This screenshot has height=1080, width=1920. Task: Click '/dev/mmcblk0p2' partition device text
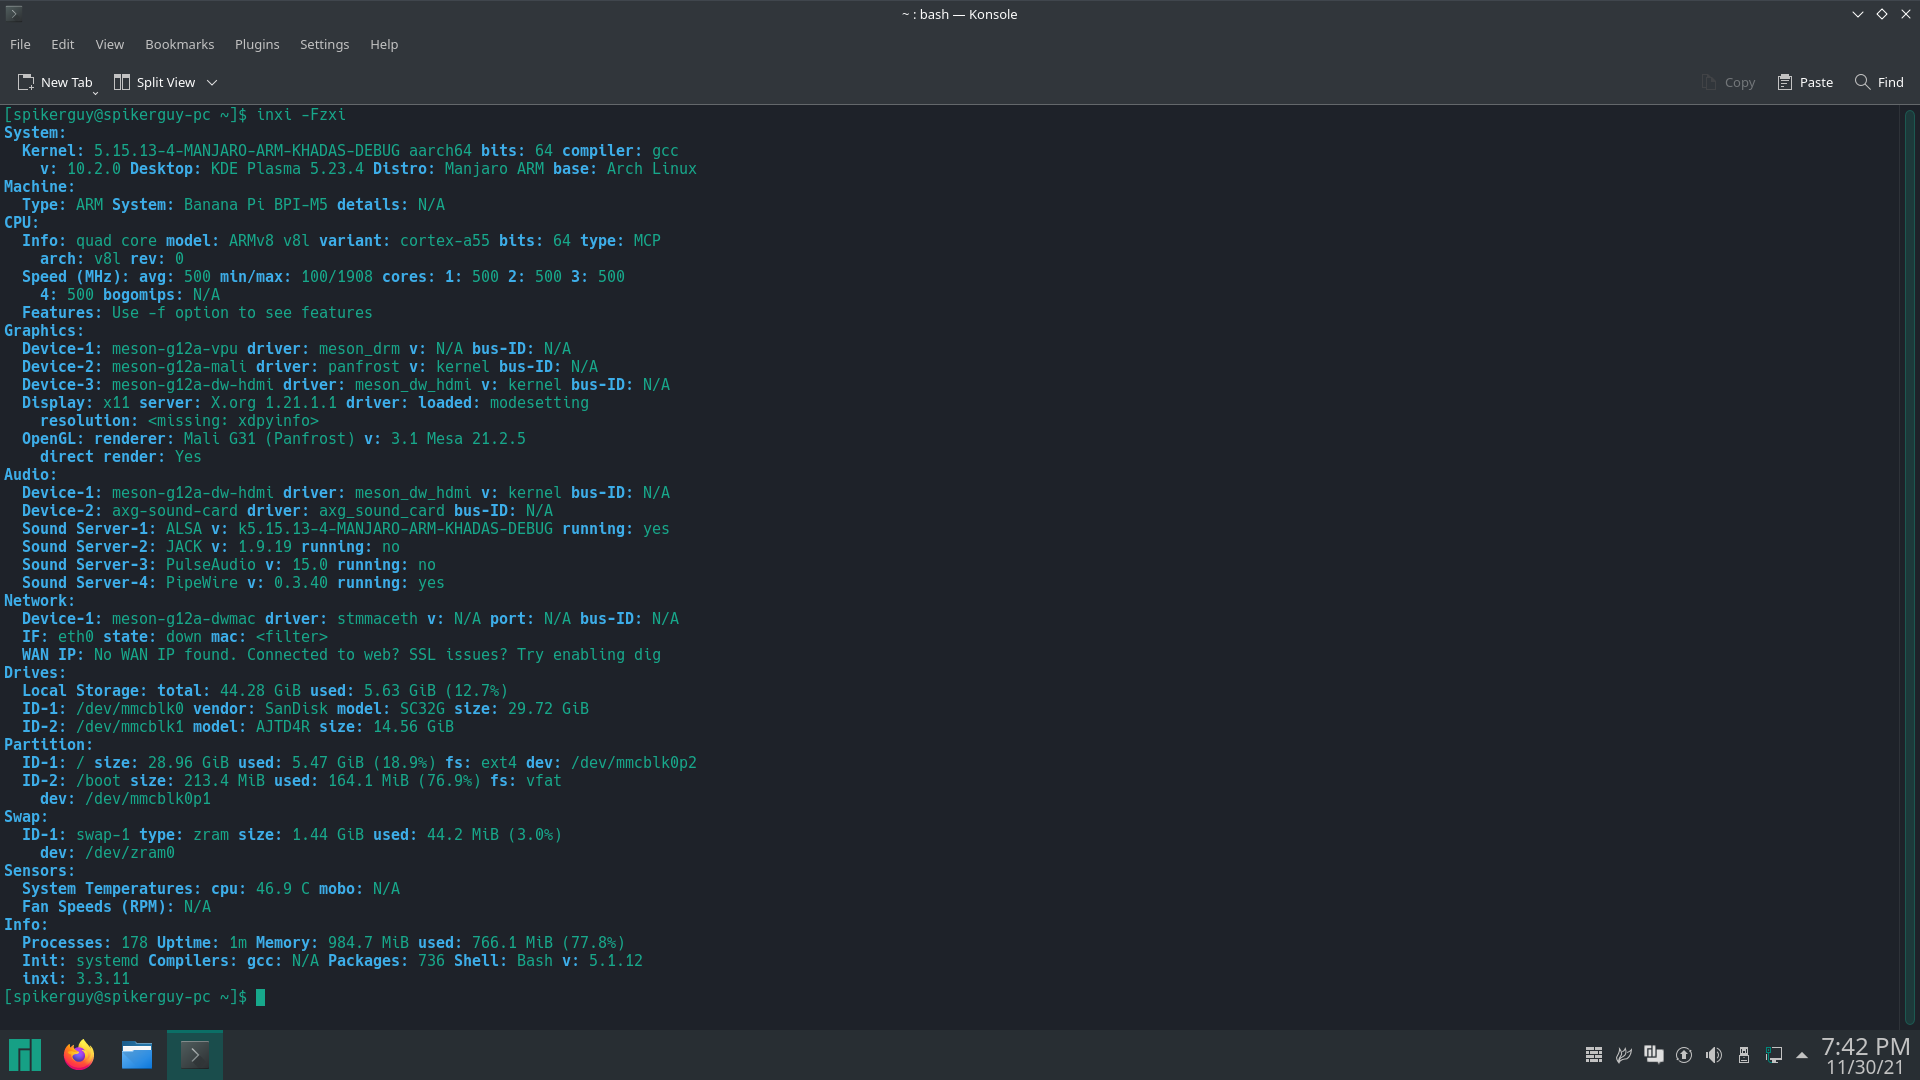pos(634,763)
